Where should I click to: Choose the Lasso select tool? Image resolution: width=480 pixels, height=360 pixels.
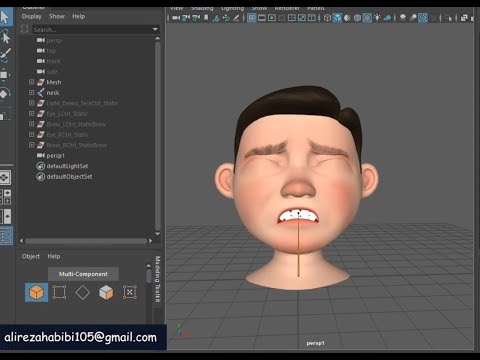coord(5,36)
